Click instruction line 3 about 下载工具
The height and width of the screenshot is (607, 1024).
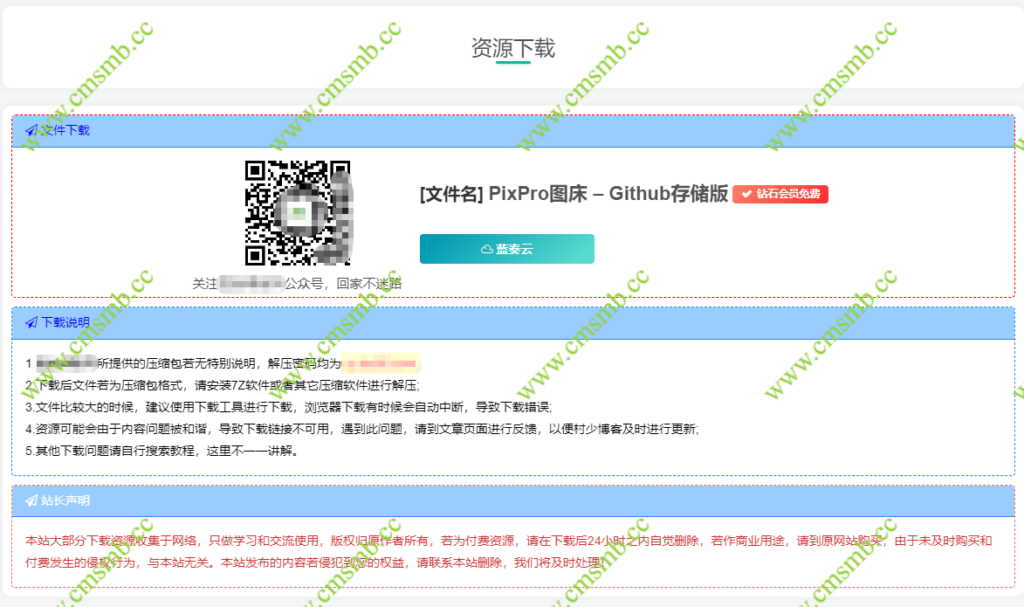pos(289,407)
